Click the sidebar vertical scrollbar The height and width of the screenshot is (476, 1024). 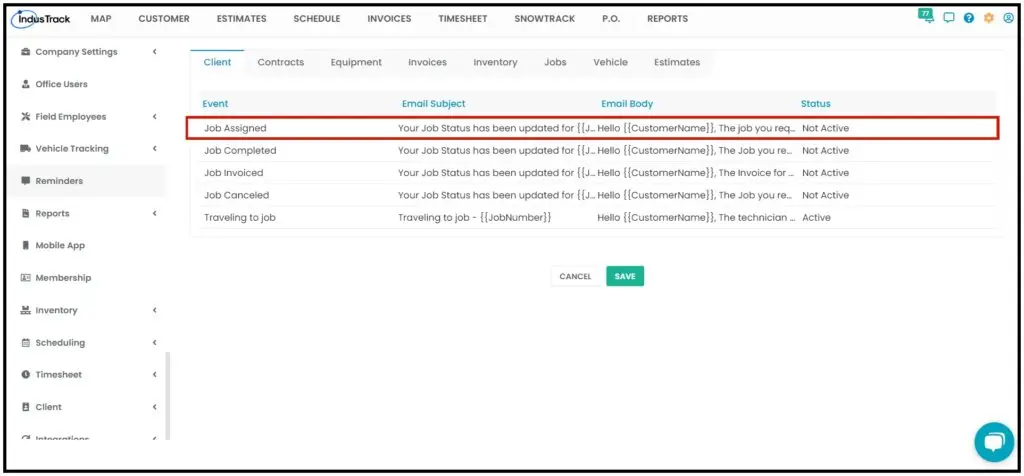tap(167, 396)
